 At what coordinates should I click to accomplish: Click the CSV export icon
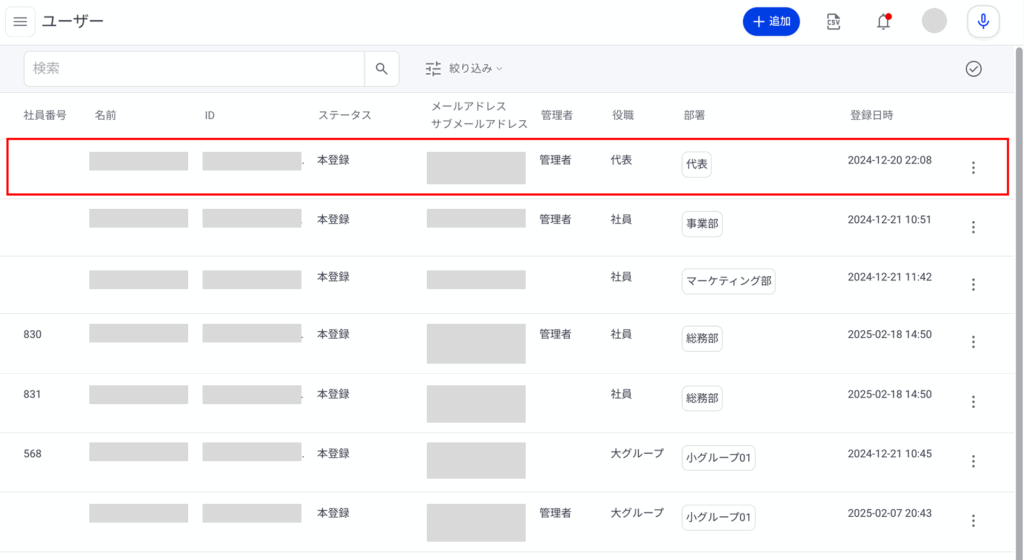[833, 22]
